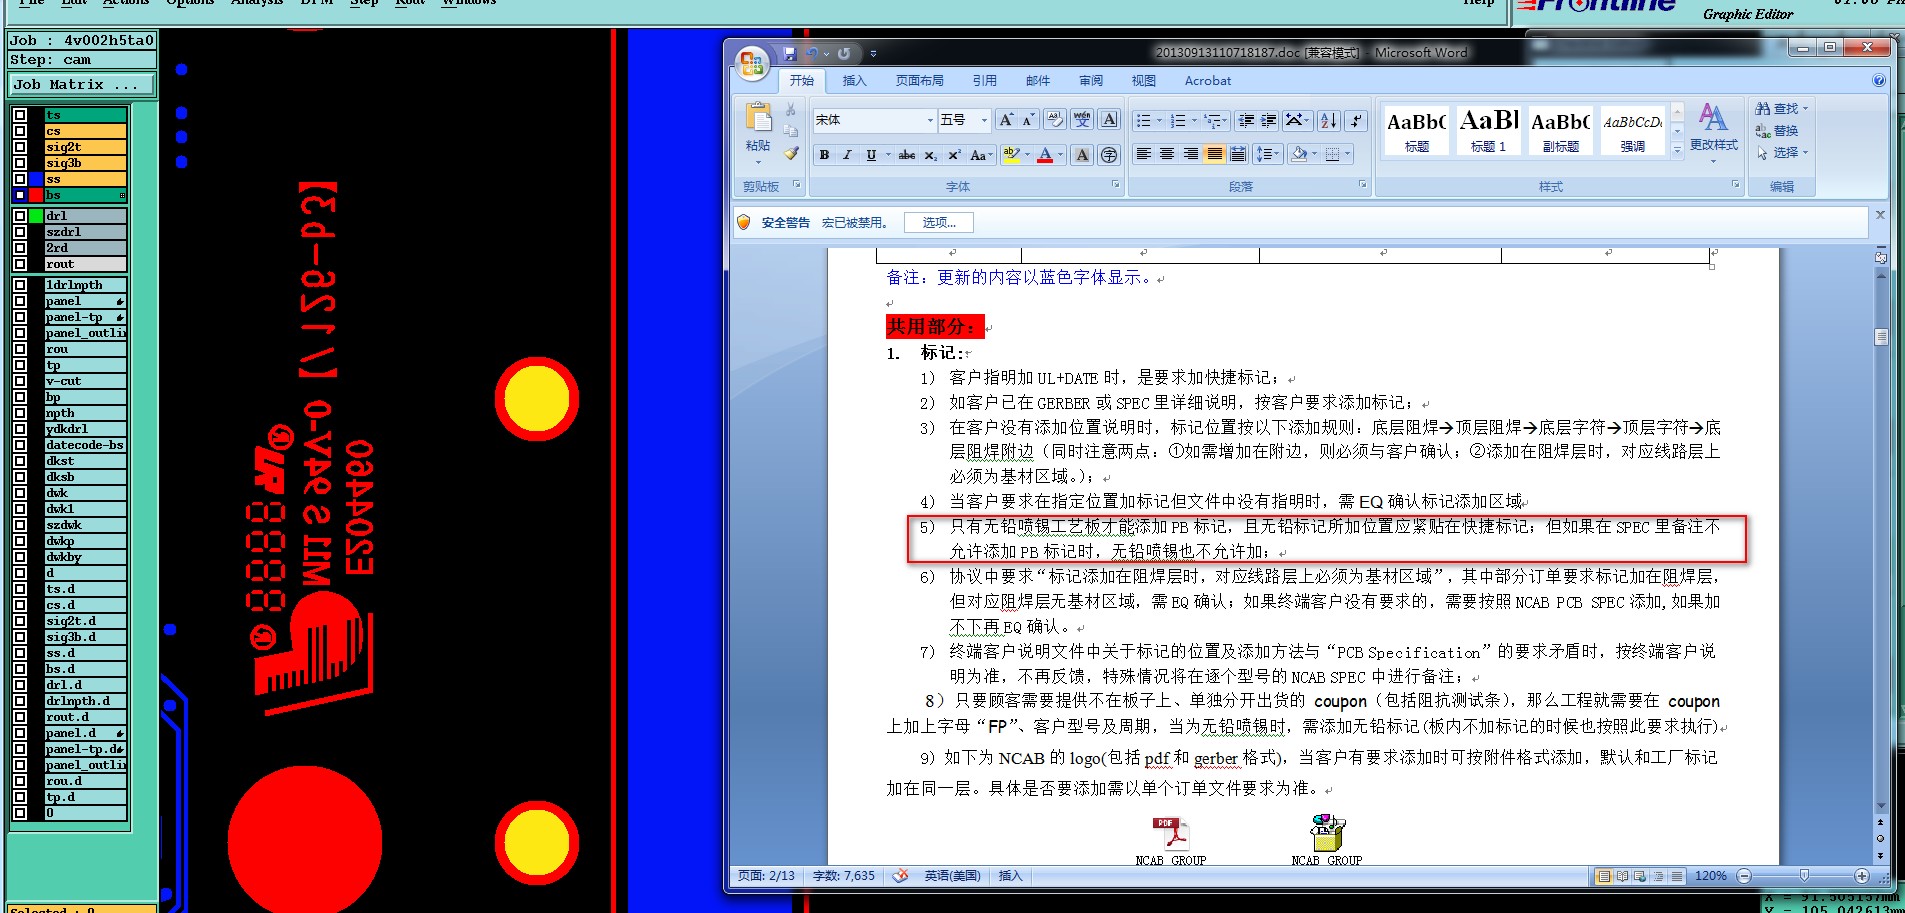Click the Decrease Indent icon

(x=1246, y=121)
